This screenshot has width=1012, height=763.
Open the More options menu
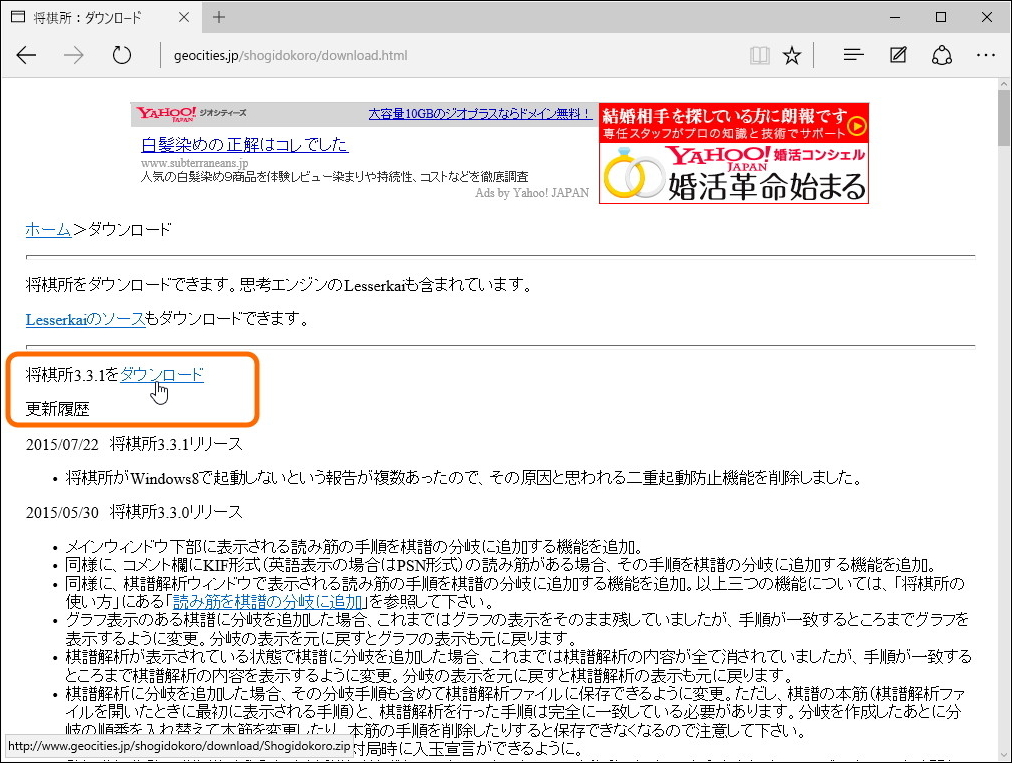(x=986, y=55)
